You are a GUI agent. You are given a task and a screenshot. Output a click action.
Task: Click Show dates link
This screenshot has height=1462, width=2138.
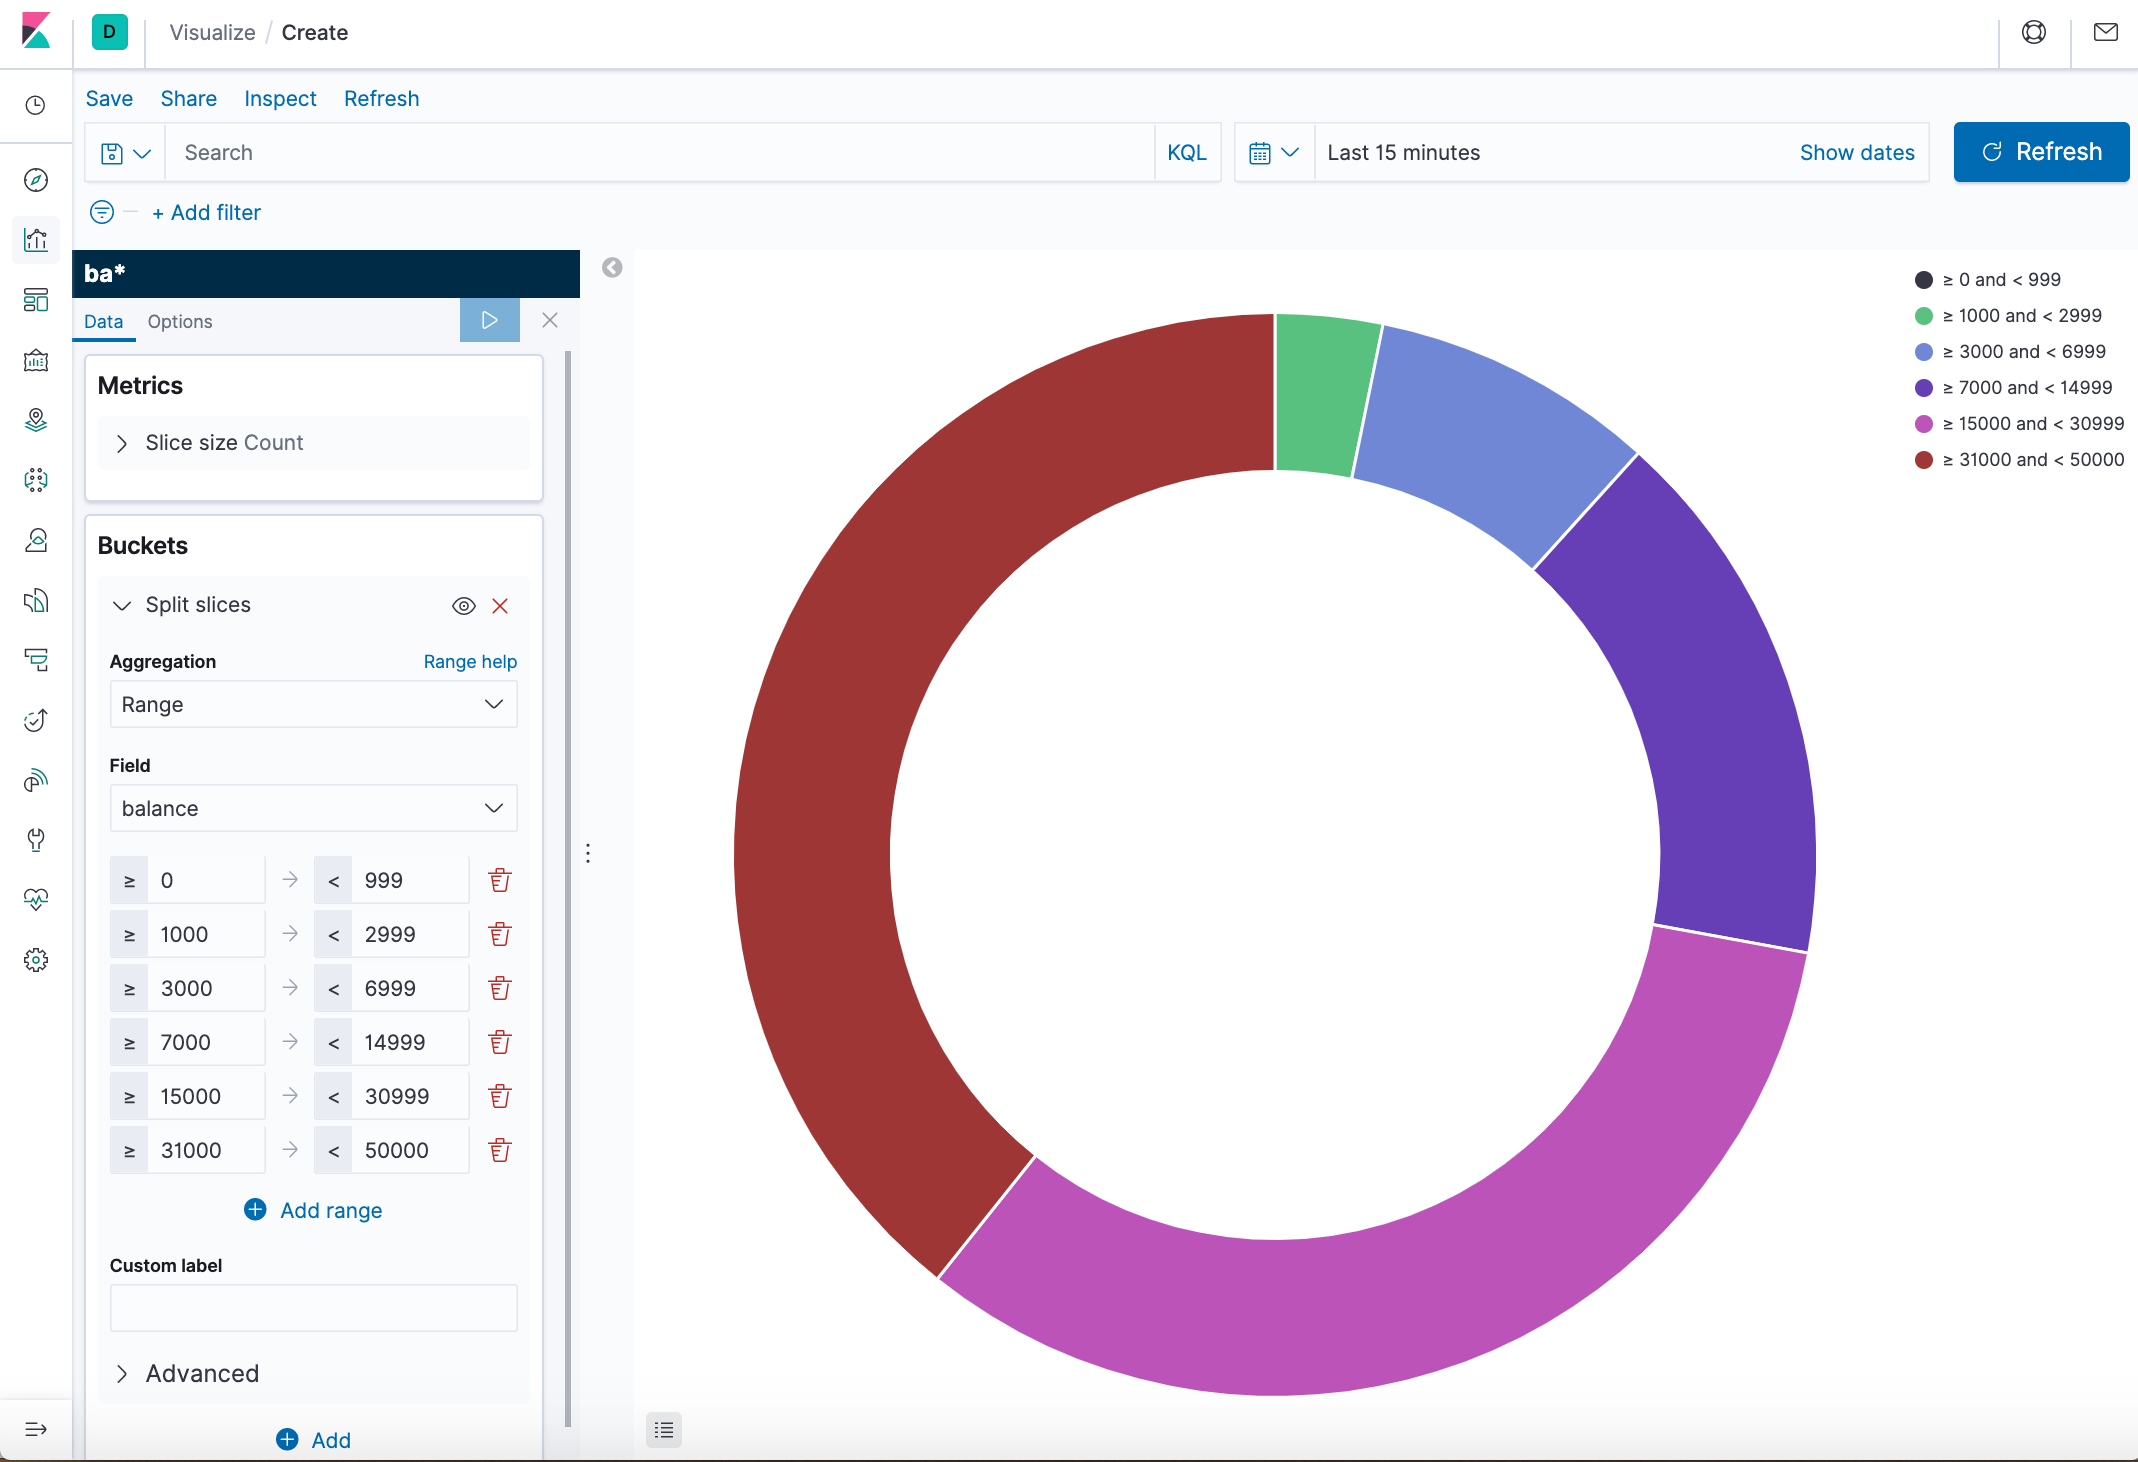[x=1857, y=152]
